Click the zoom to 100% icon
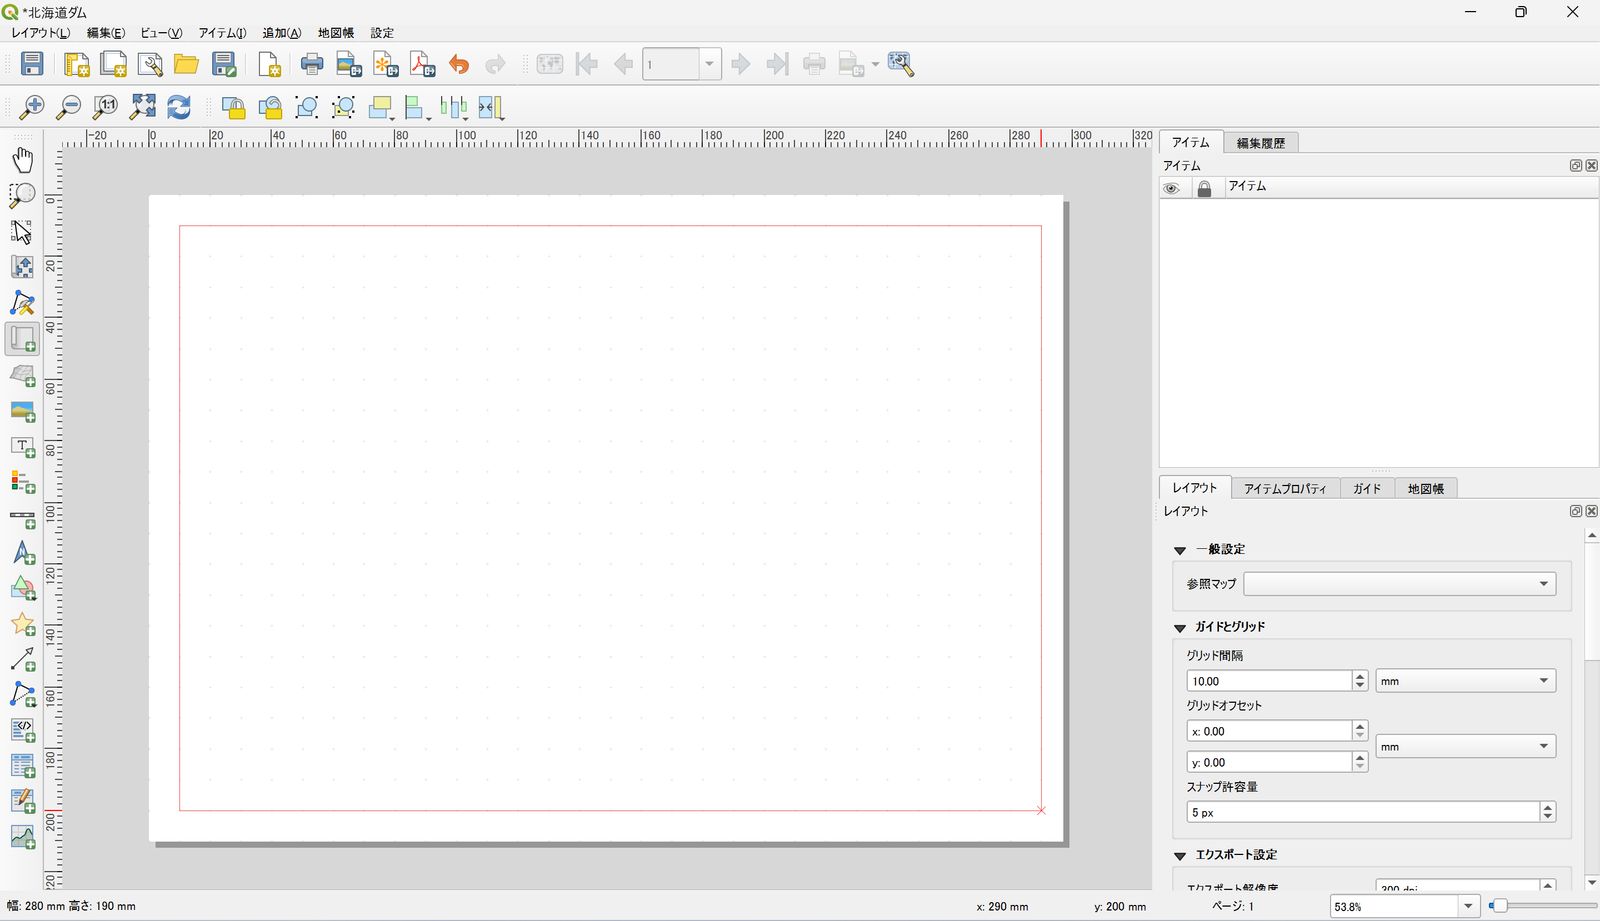Viewport: 1600px width, 921px height. (105, 107)
